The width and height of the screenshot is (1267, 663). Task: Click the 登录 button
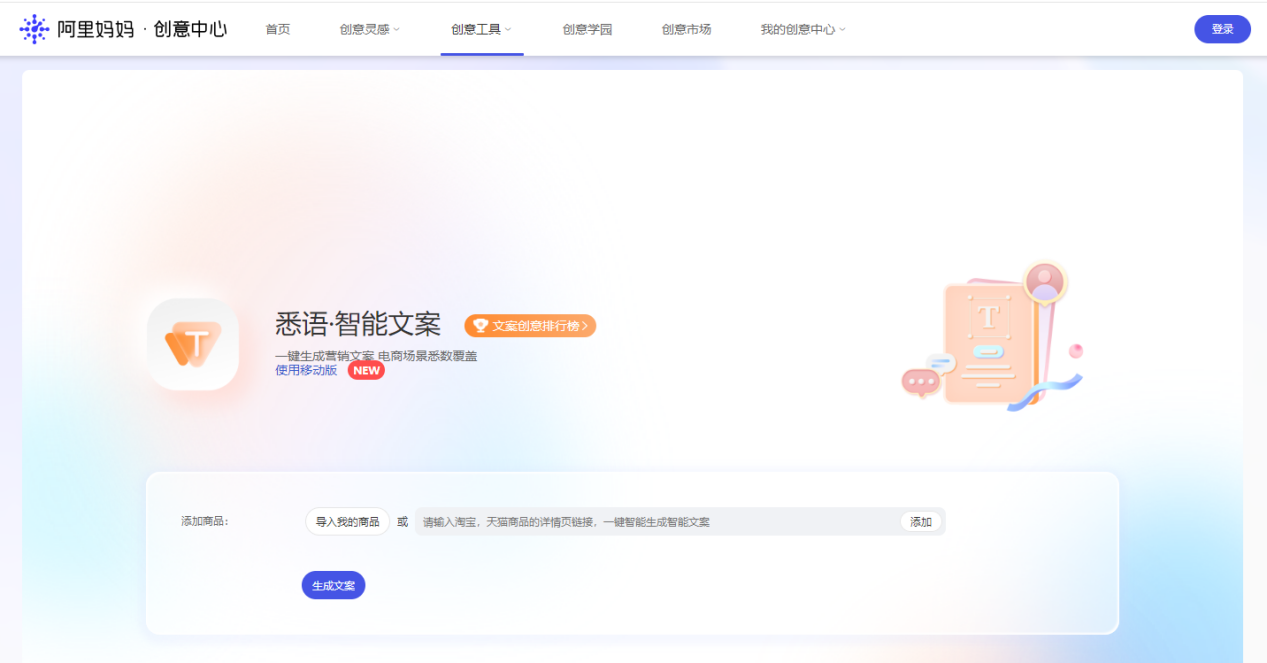coord(1222,29)
